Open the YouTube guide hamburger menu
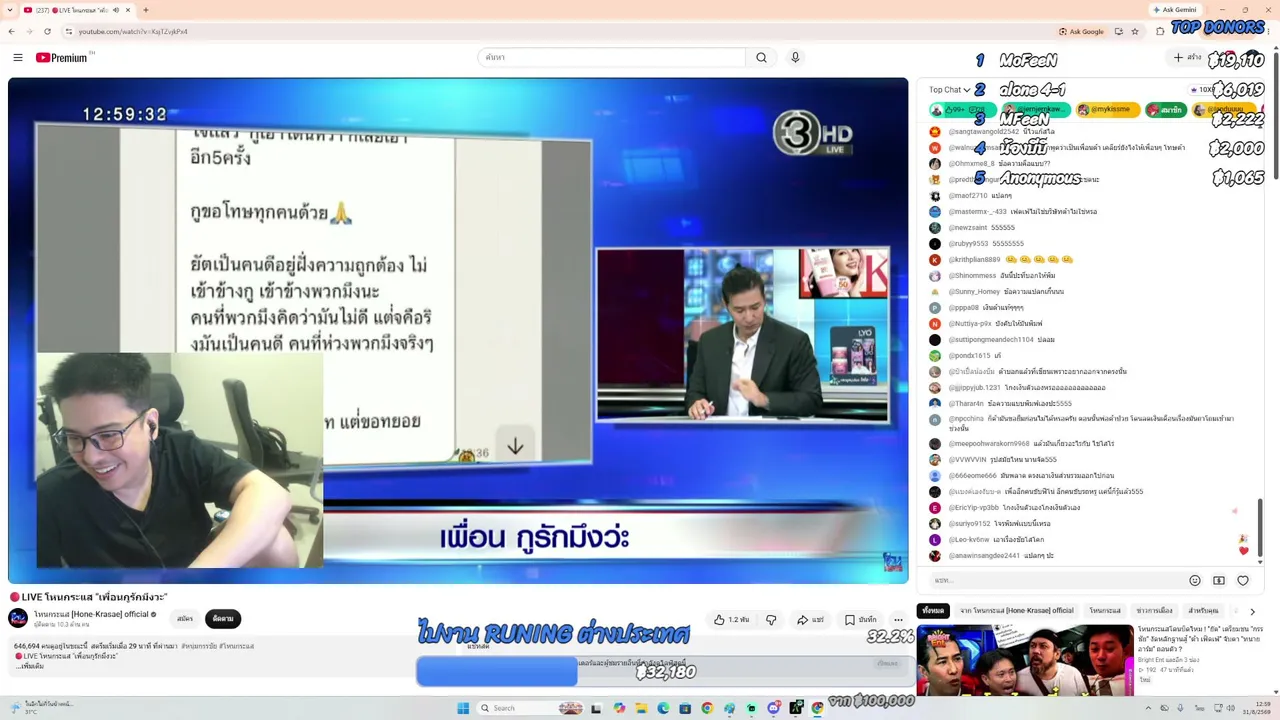This screenshot has height=720, width=1280. (17, 58)
